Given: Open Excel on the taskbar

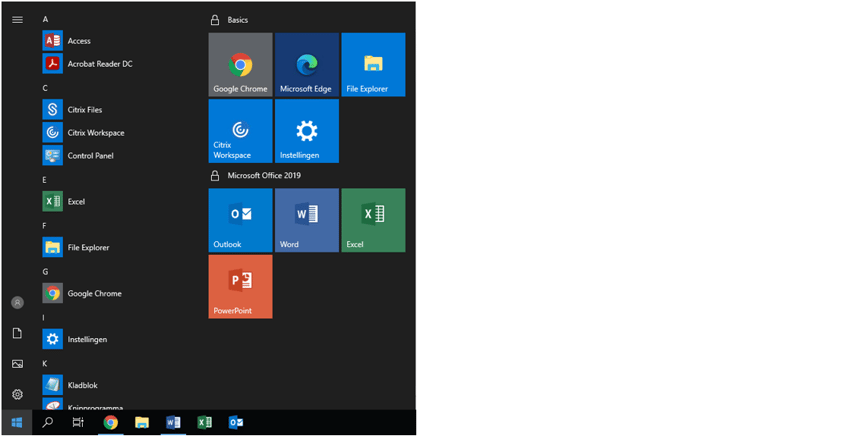Looking at the screenshot, I should coord(204,422).
